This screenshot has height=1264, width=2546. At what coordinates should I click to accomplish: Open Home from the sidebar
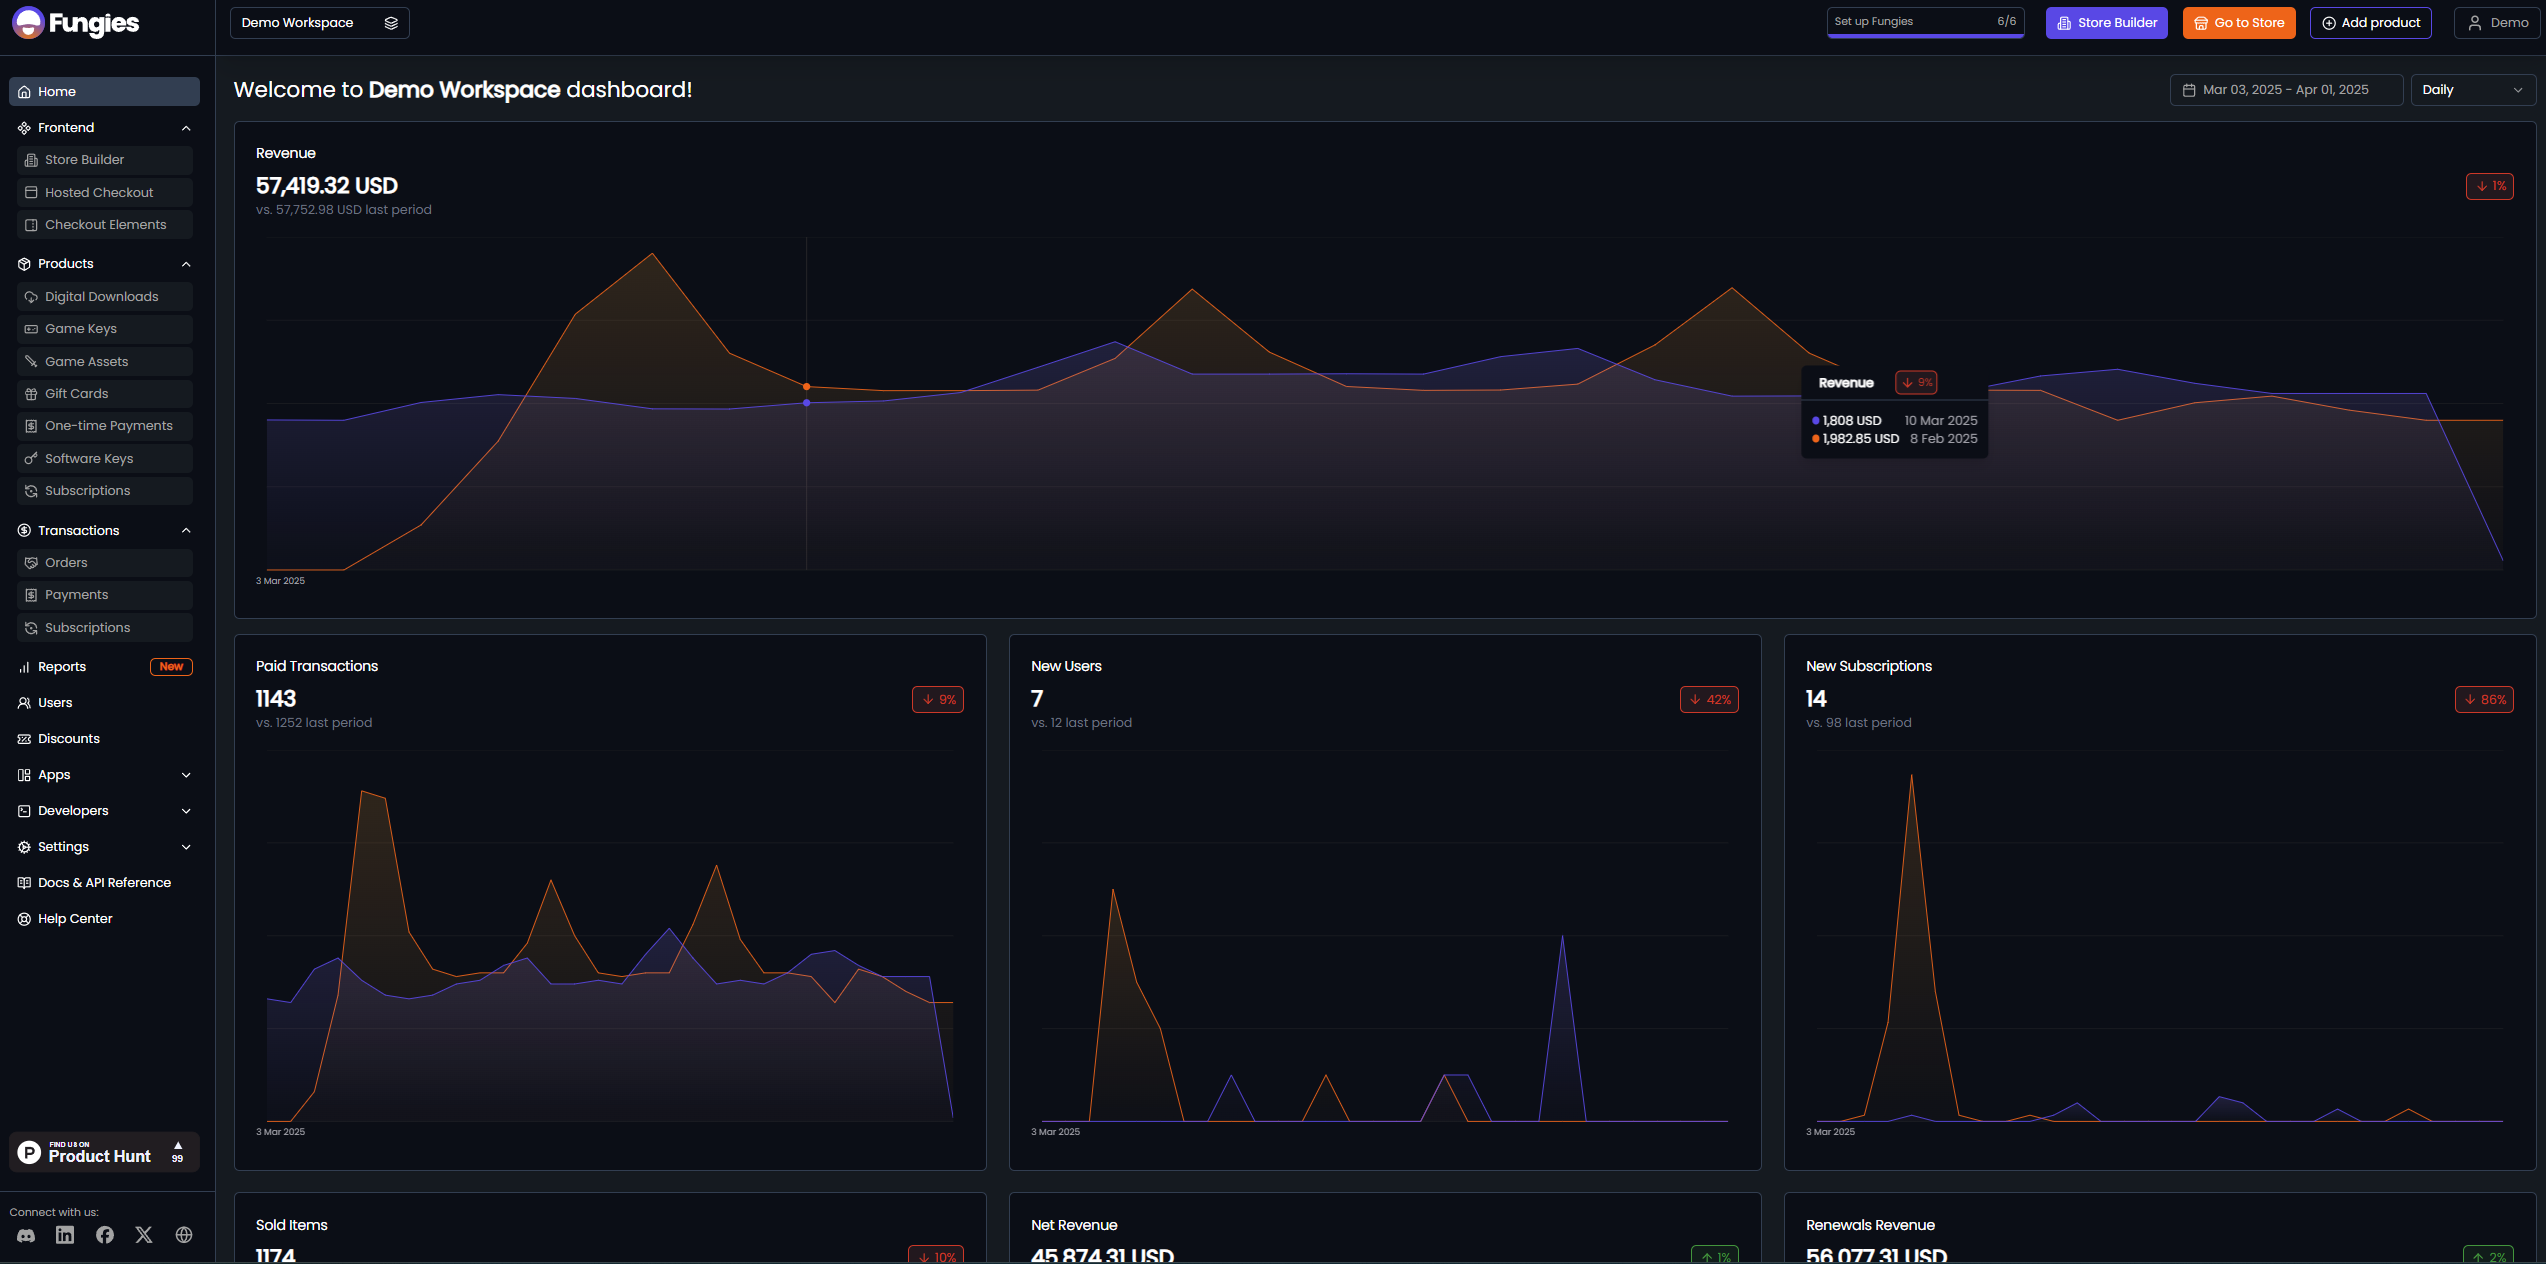(x=105, y=91)
